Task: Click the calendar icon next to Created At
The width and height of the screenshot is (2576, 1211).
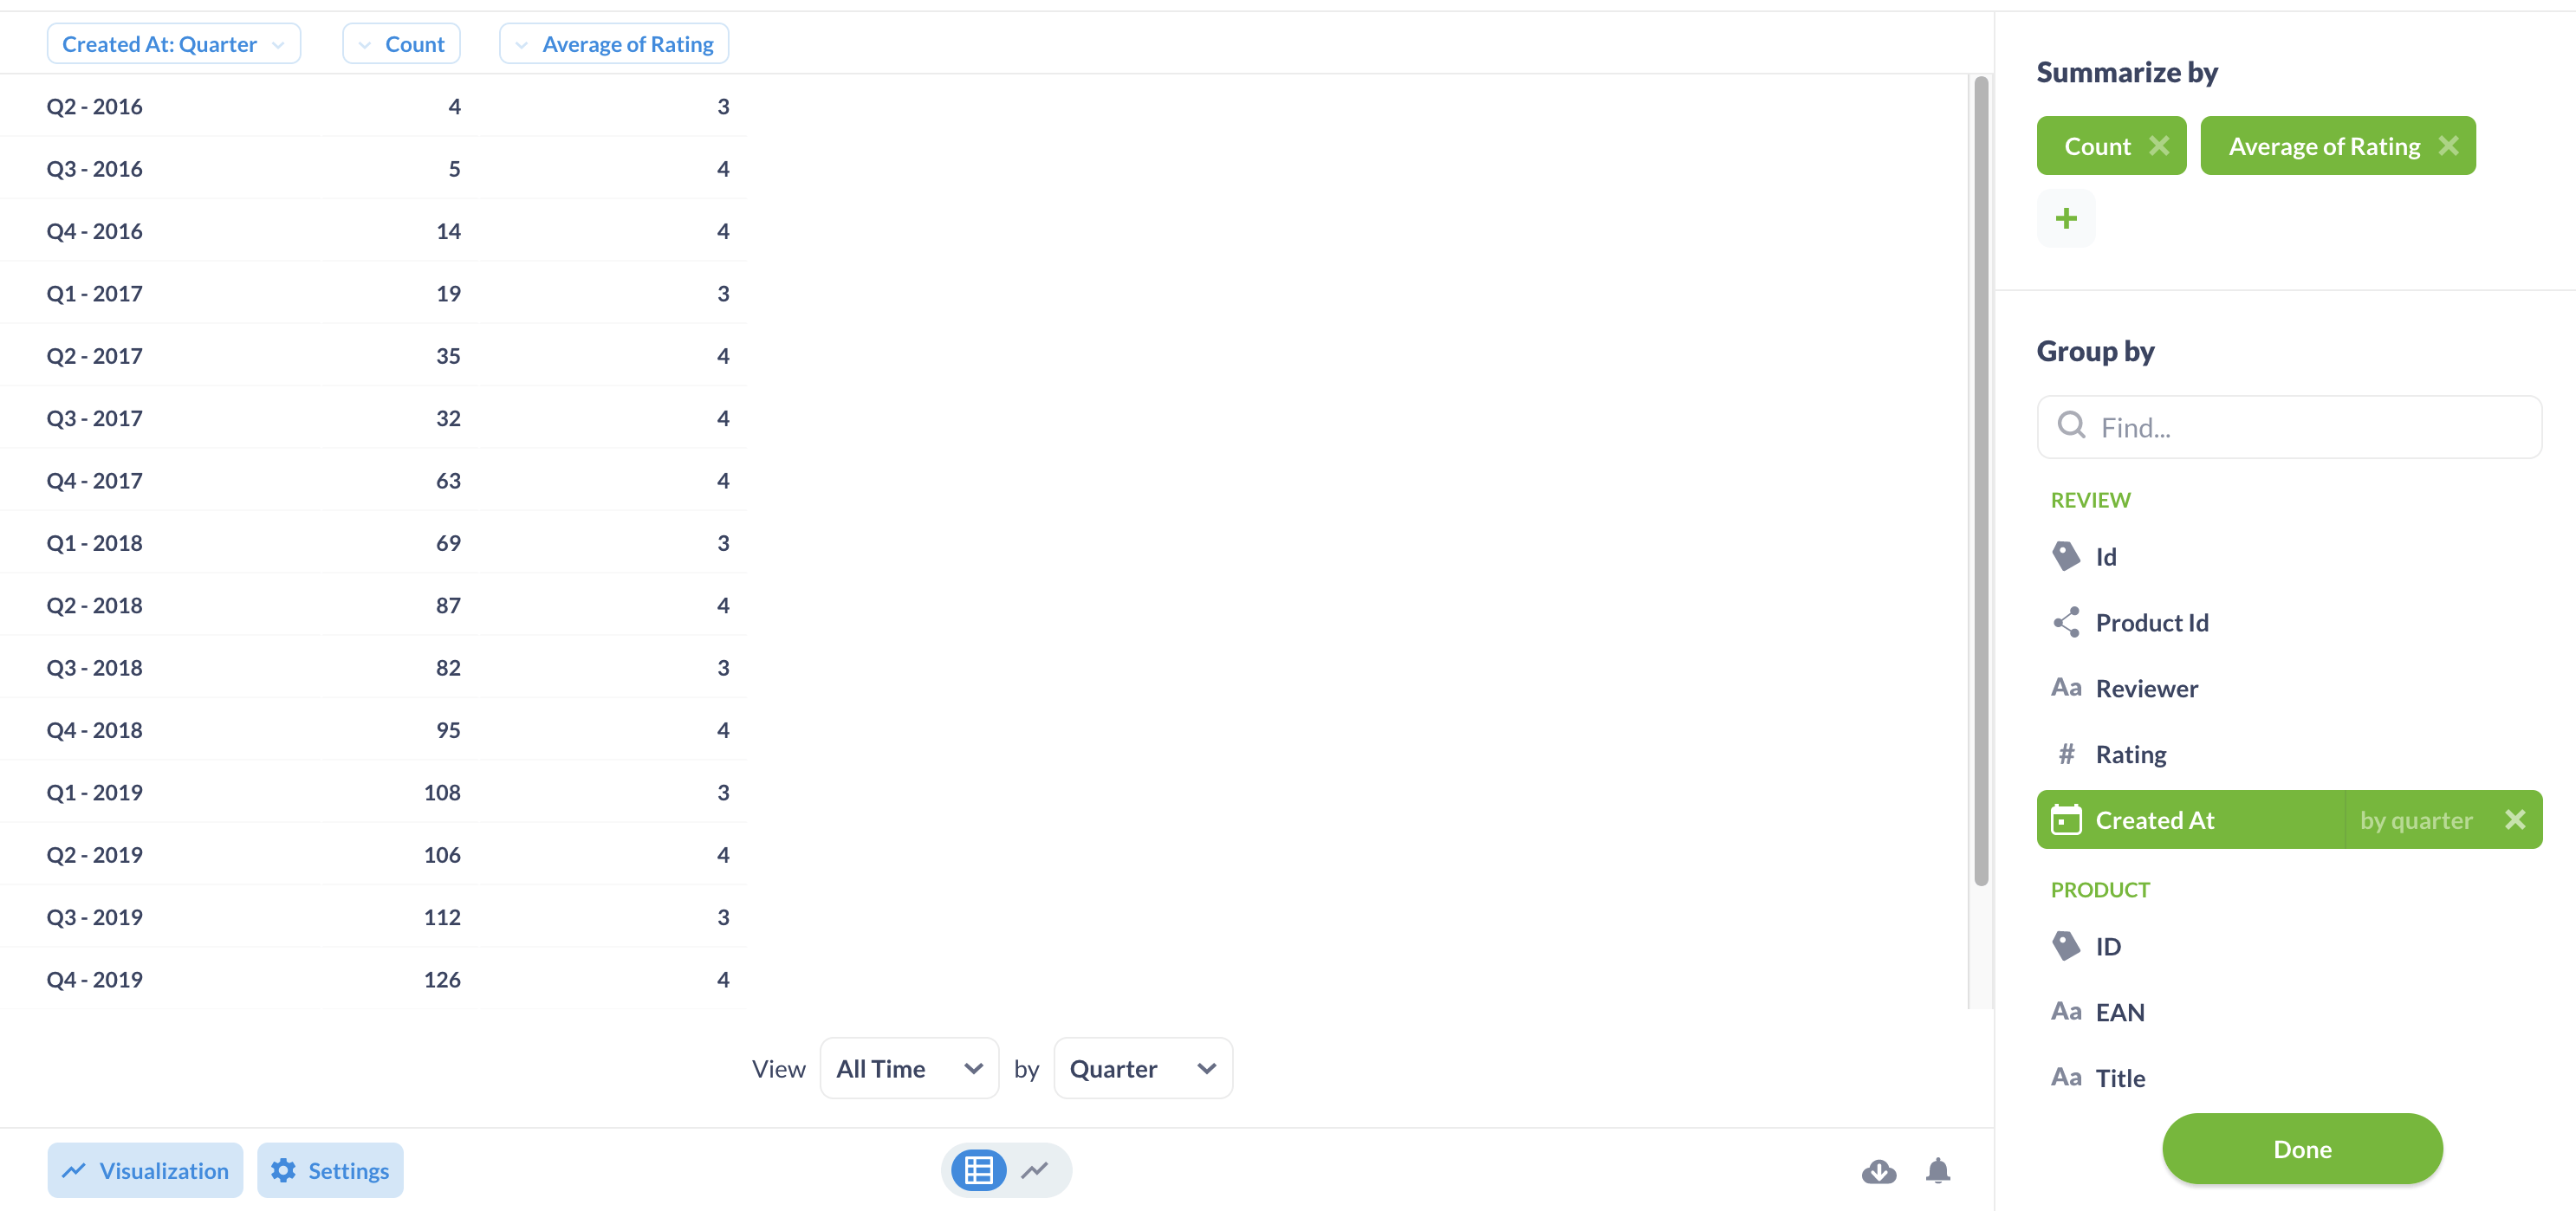Action: (x=2067, y=820)
